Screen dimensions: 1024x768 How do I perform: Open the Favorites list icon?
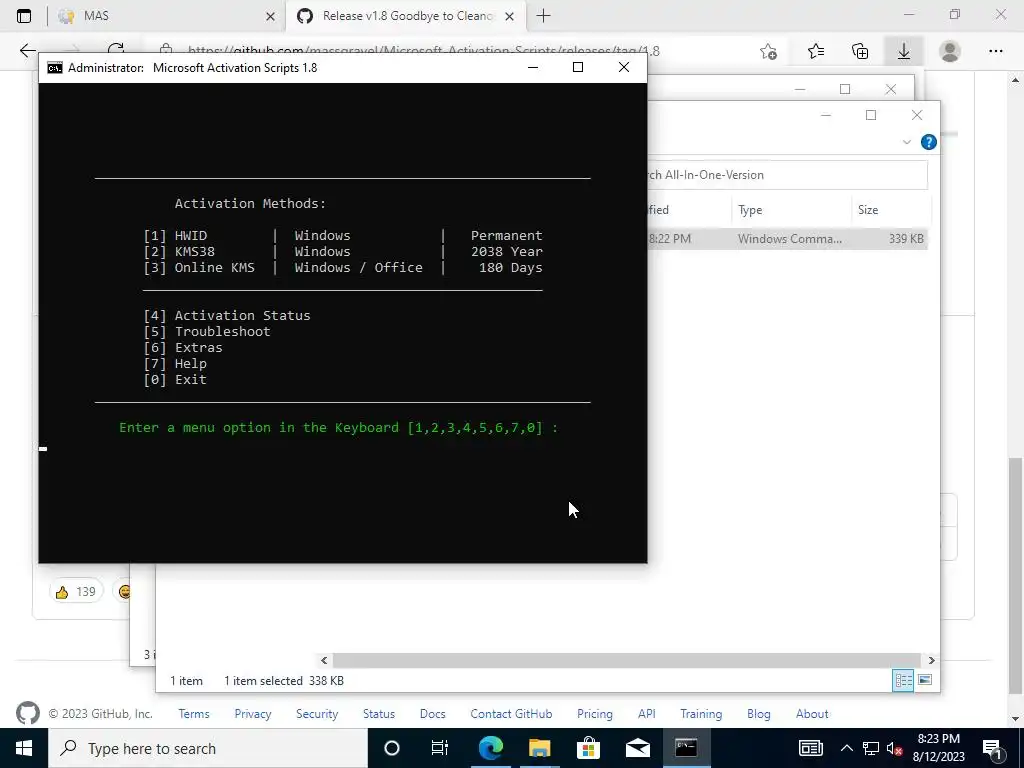pos(816,51)
